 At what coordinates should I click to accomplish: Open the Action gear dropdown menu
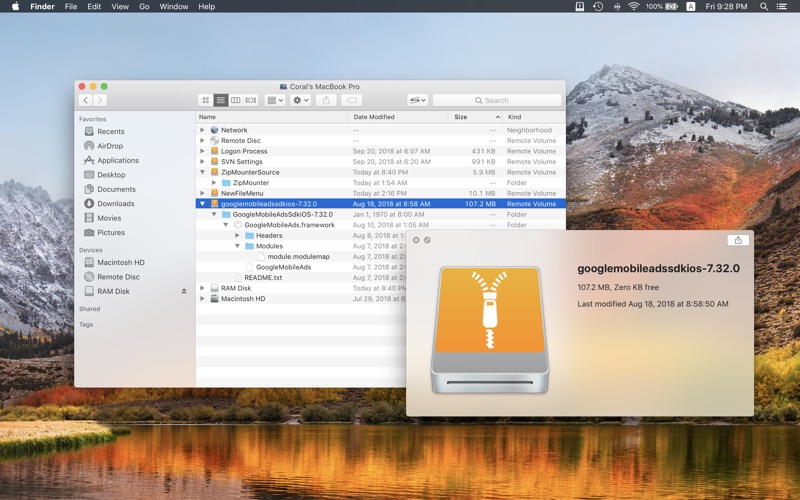[300, 101]
